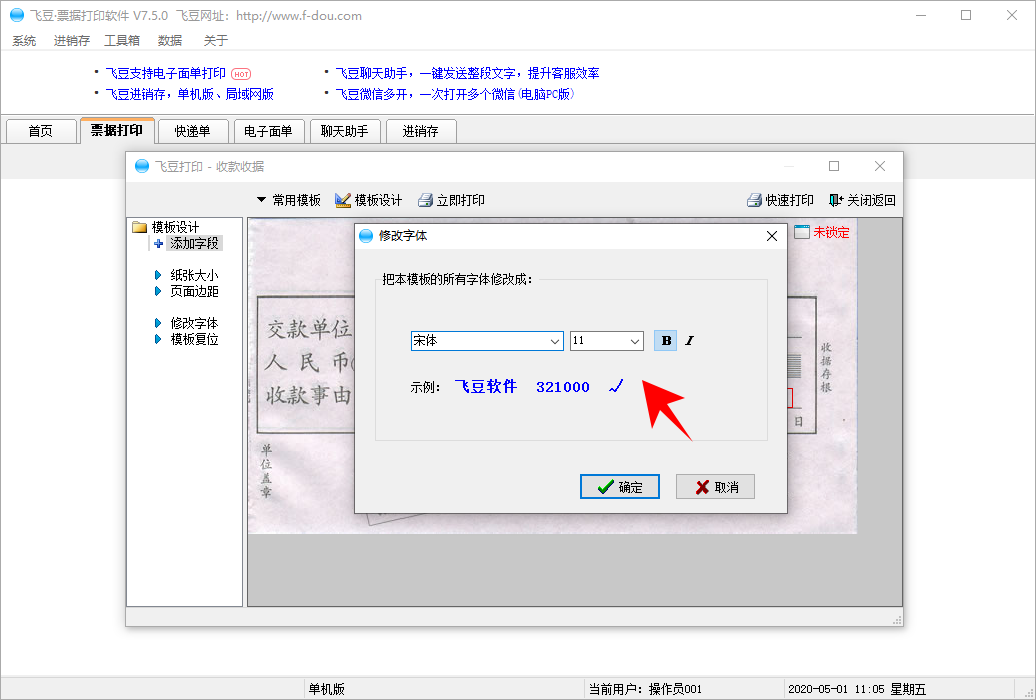Open the font name dropdown showing 宋体
Screen dimensions: 1036x700
[487, 341]
